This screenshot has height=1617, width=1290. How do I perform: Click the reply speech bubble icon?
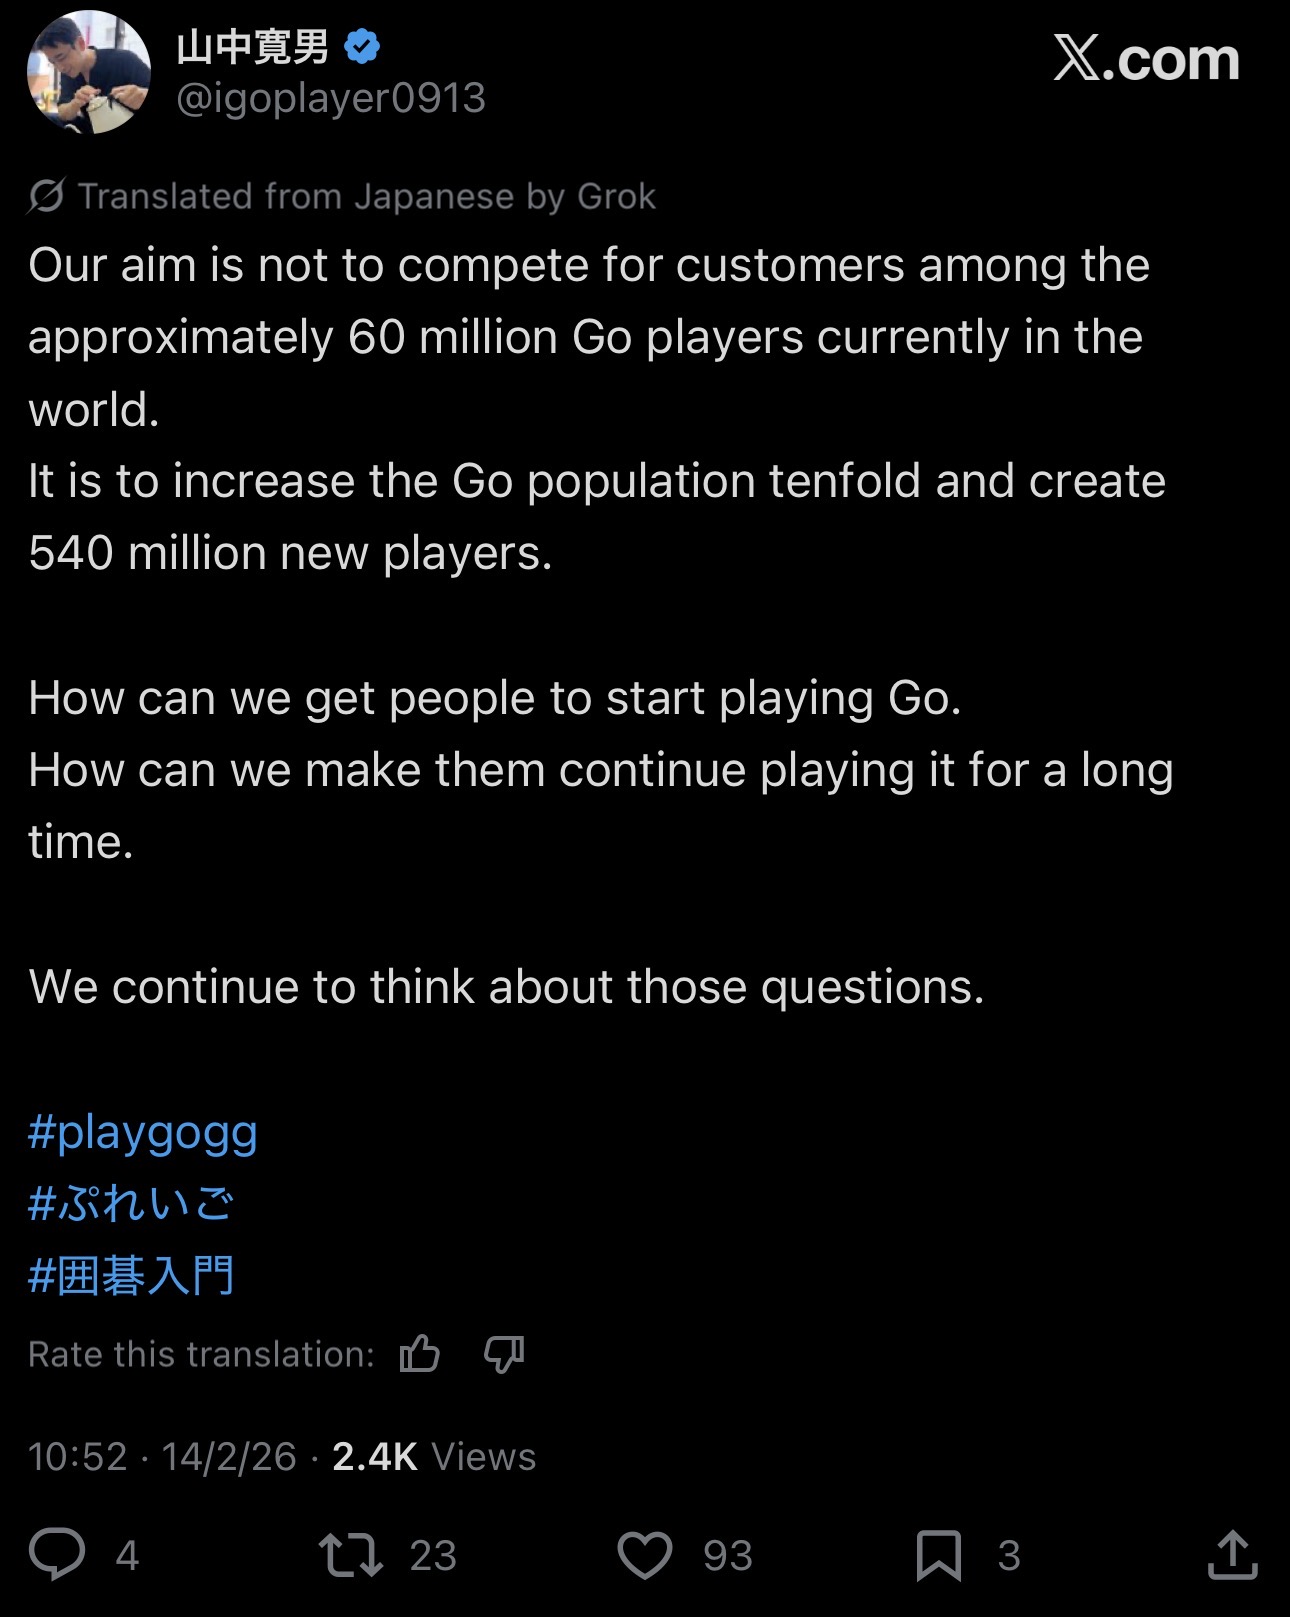(x=57, y=1554)
